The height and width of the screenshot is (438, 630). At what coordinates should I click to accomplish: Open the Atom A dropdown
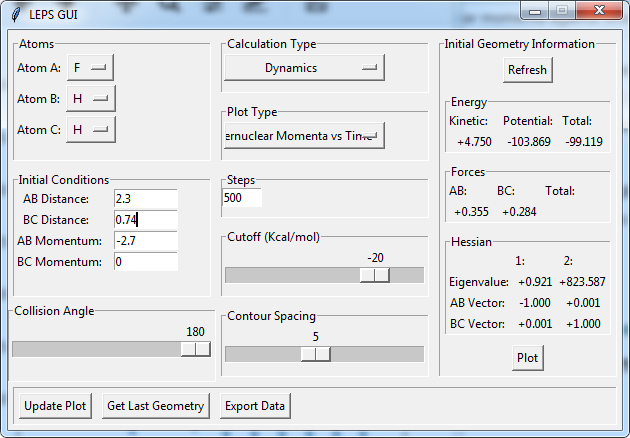click(90, 68)
